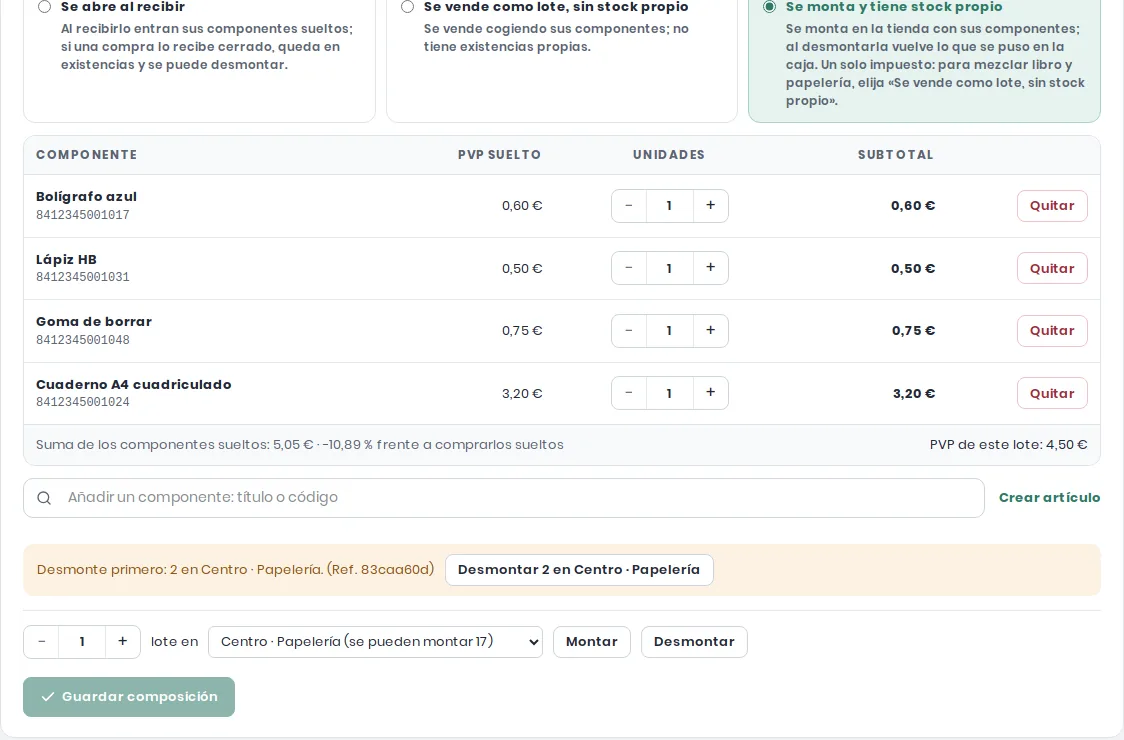Image resolution: width=1124 pixels, height=740 pixels.
Task: Click the barcode 8412345001017
Action: coord(82,215)
